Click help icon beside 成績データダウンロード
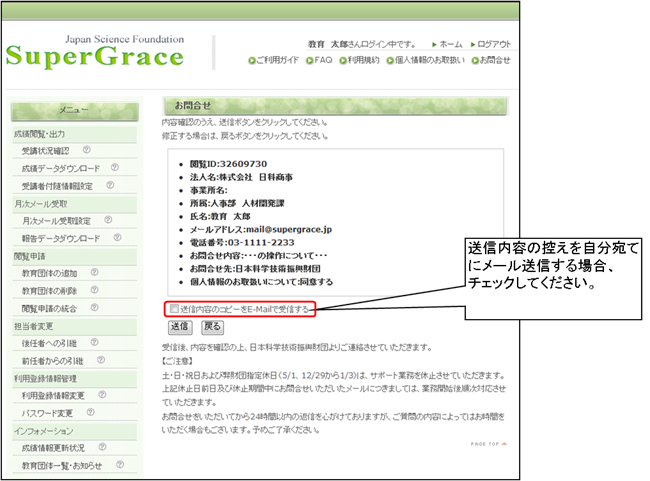This screenshot has width=650, height=481. point(113,168)
